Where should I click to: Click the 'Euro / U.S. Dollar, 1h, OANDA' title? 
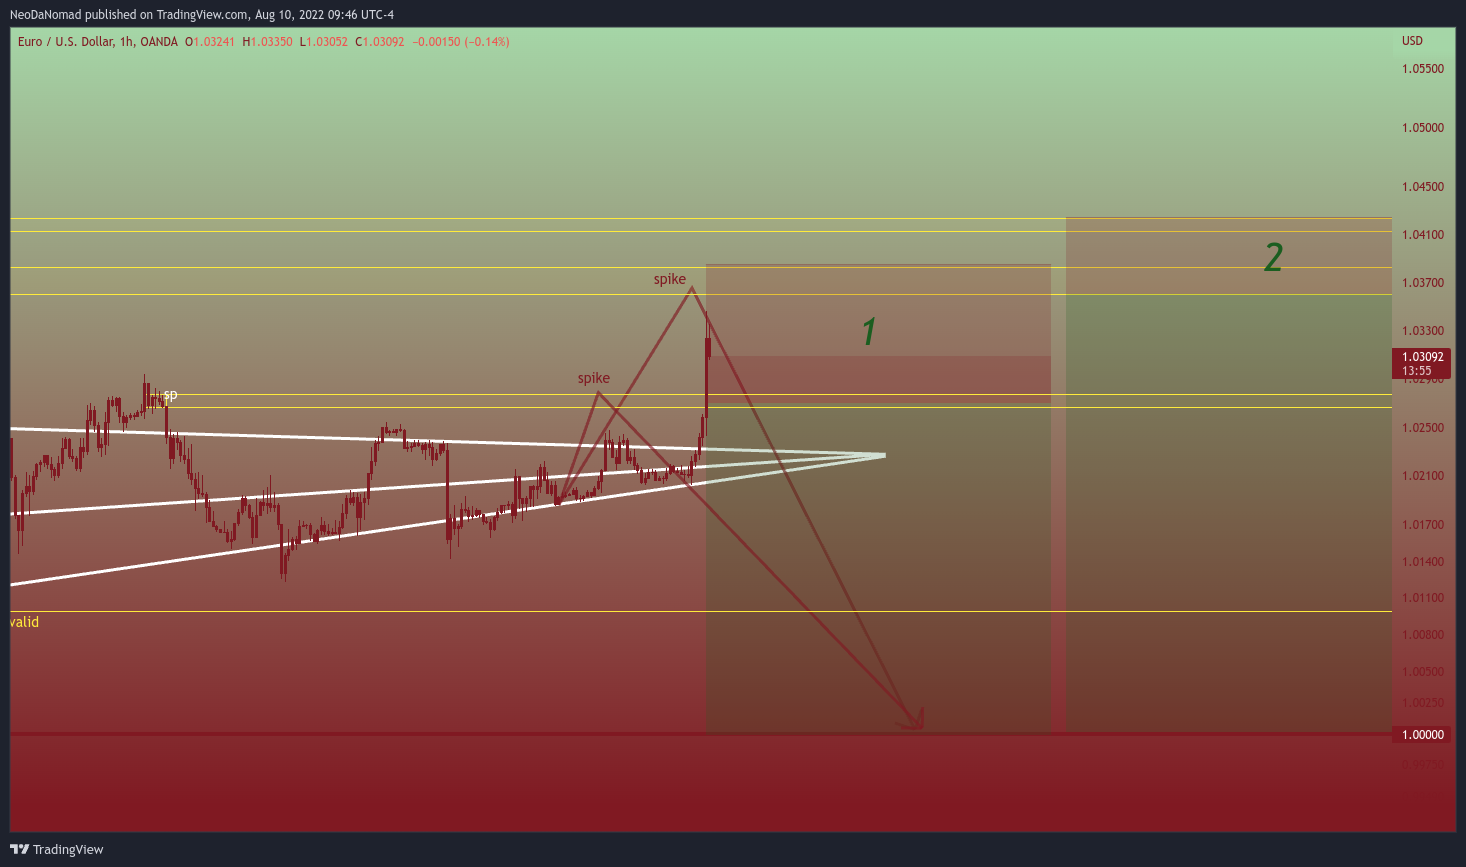point(98,42)
